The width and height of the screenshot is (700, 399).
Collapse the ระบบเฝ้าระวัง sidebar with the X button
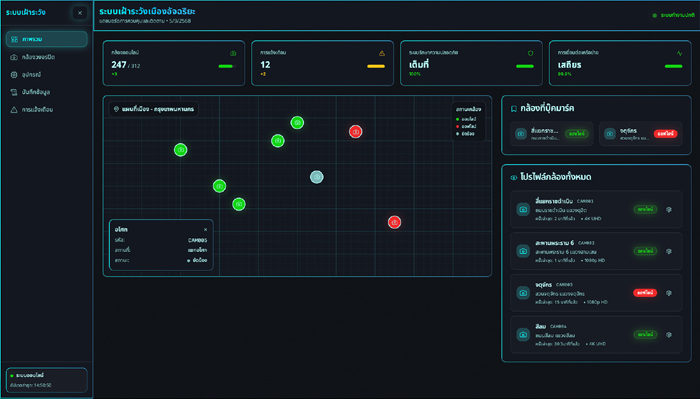(80, 13)
